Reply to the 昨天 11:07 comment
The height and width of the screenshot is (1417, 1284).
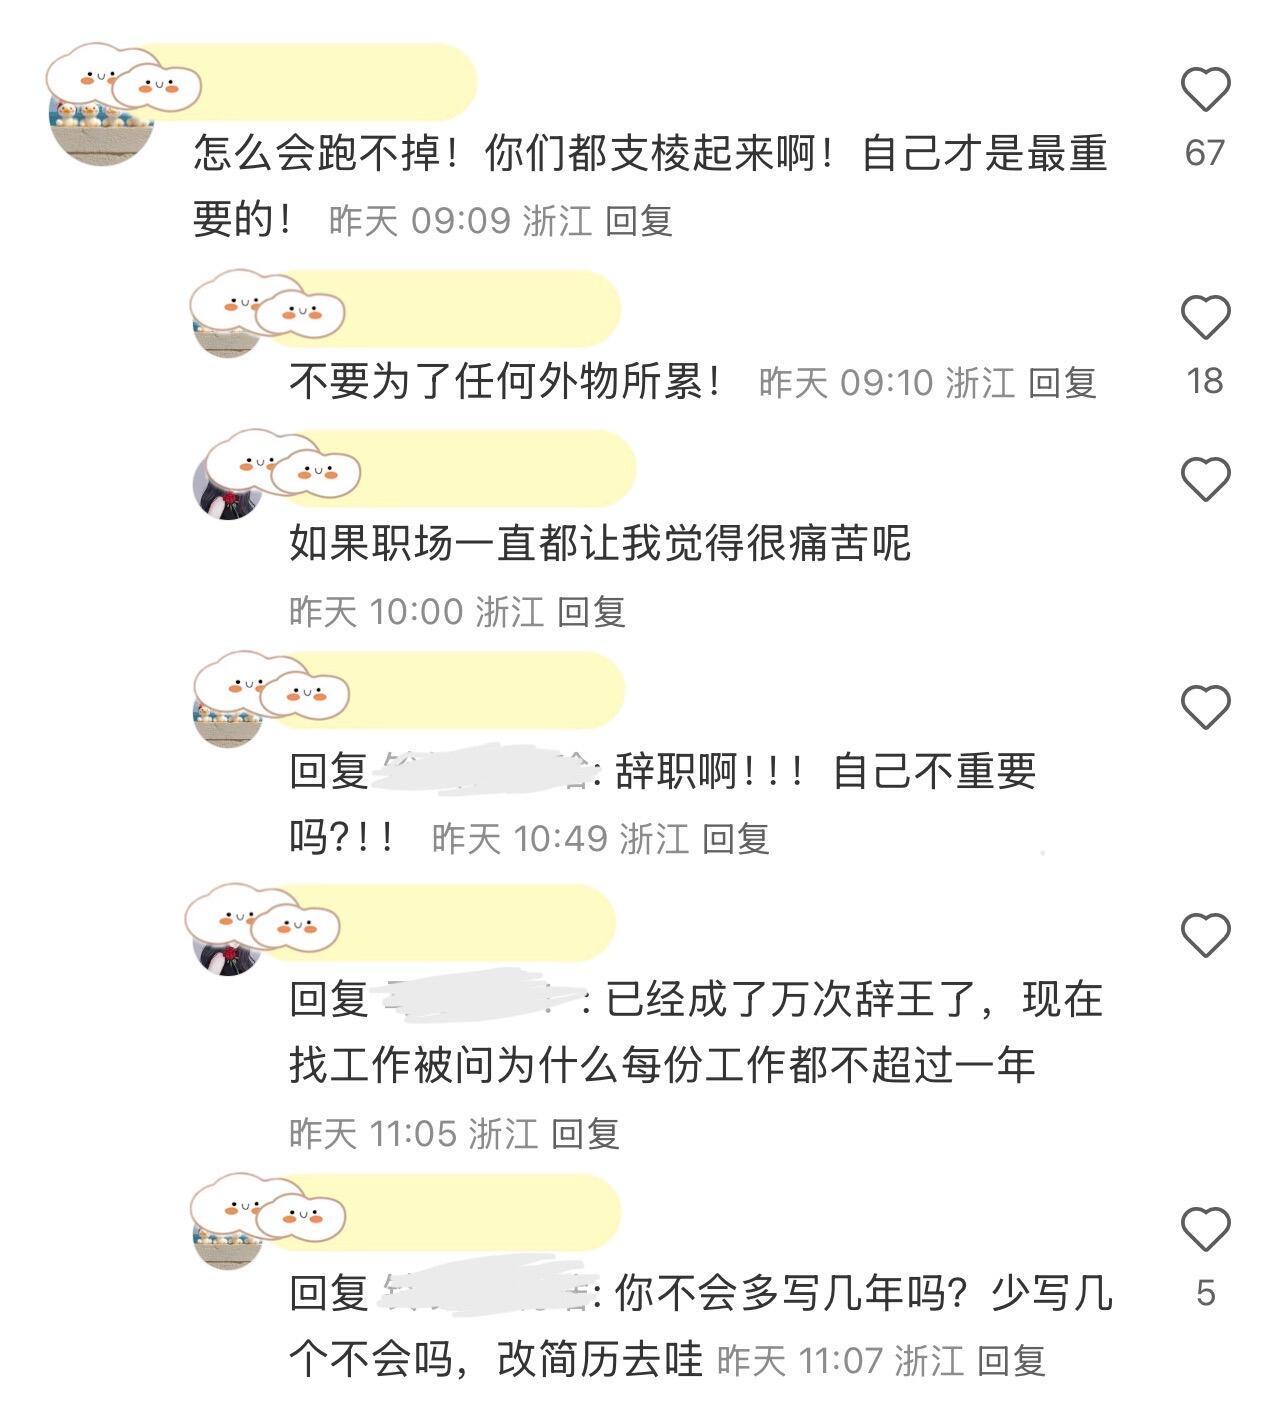click(1011, 1360)
